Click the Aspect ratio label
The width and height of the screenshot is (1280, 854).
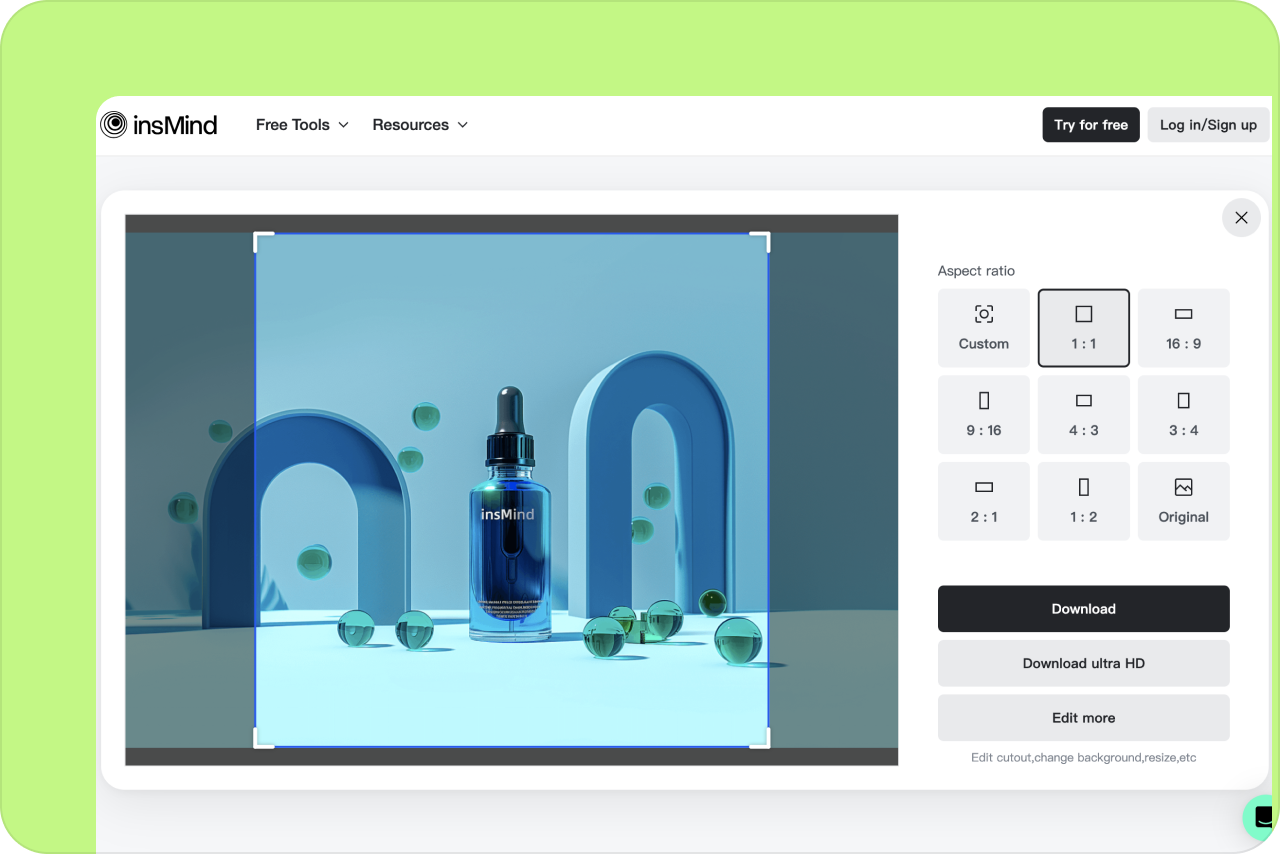pyautogui.click(x=976, y=271)
